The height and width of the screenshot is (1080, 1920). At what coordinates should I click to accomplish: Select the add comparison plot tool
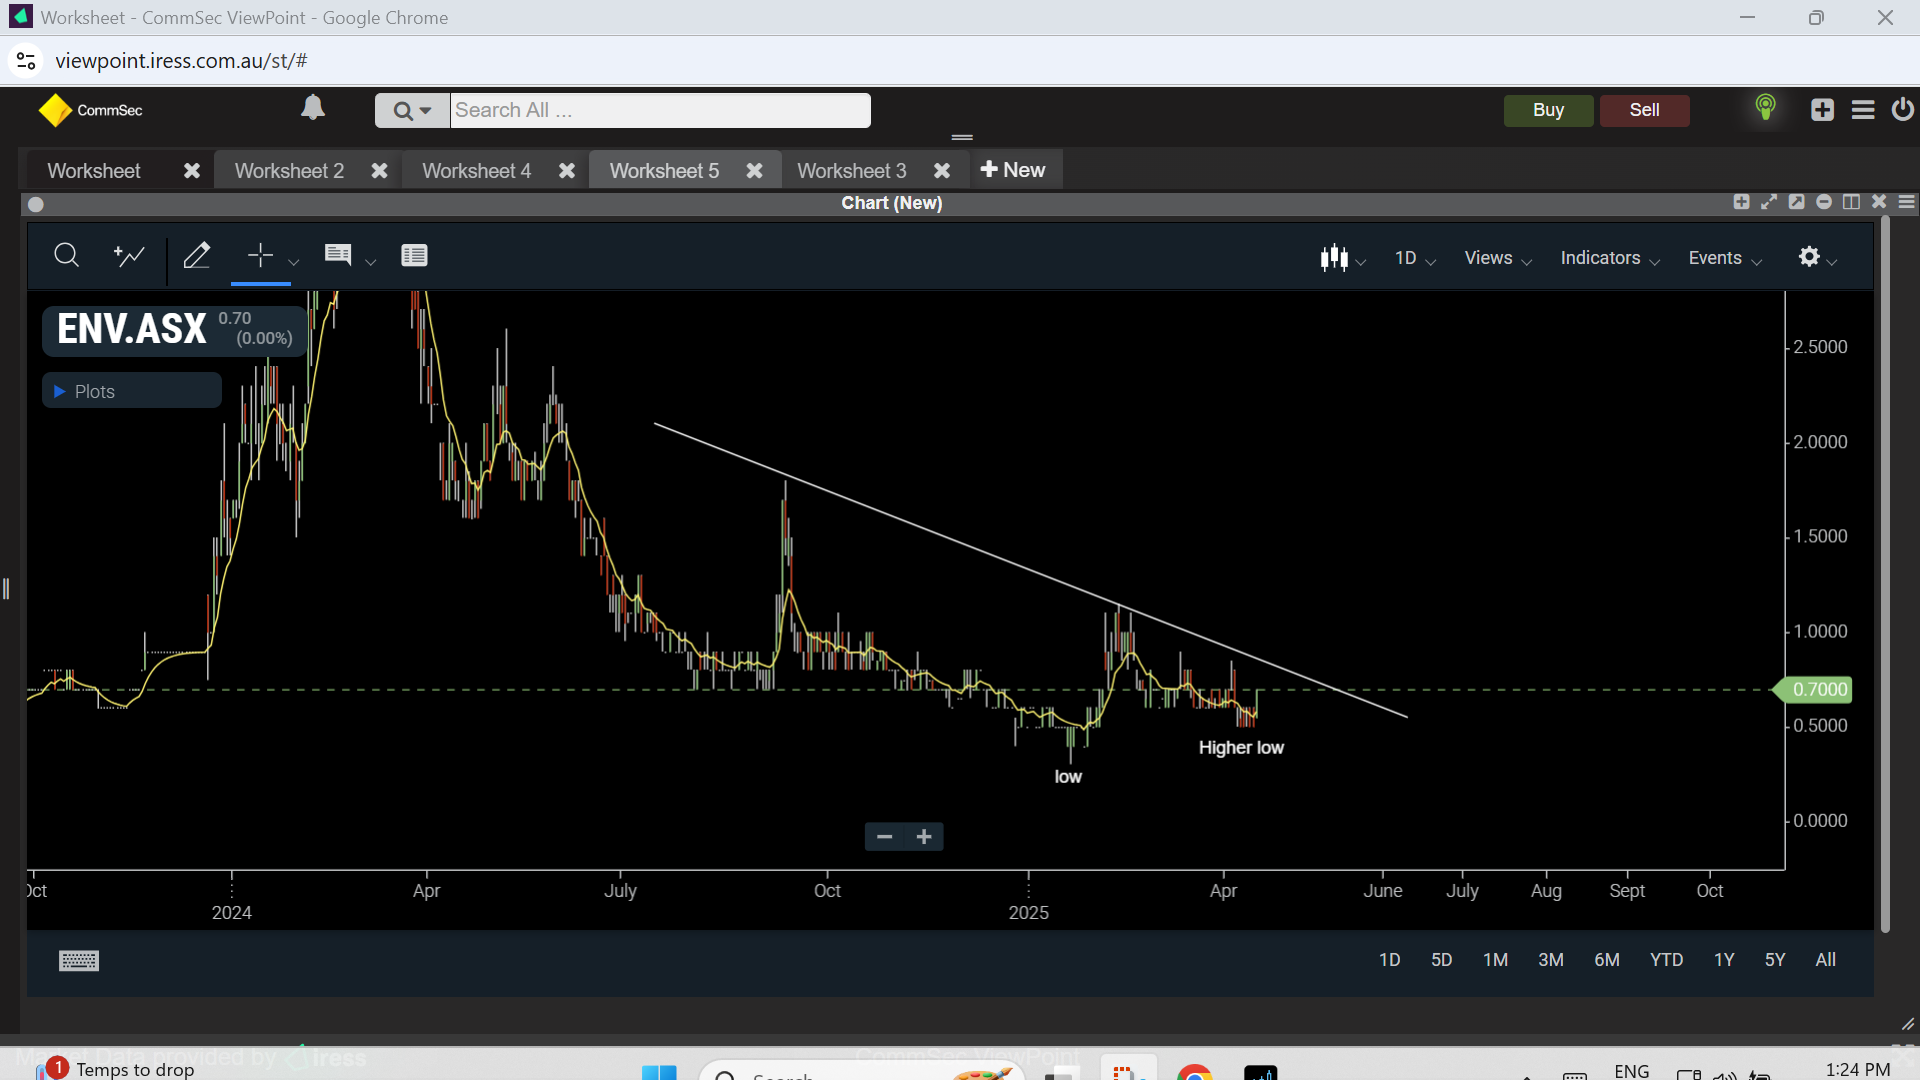[129, 256]
